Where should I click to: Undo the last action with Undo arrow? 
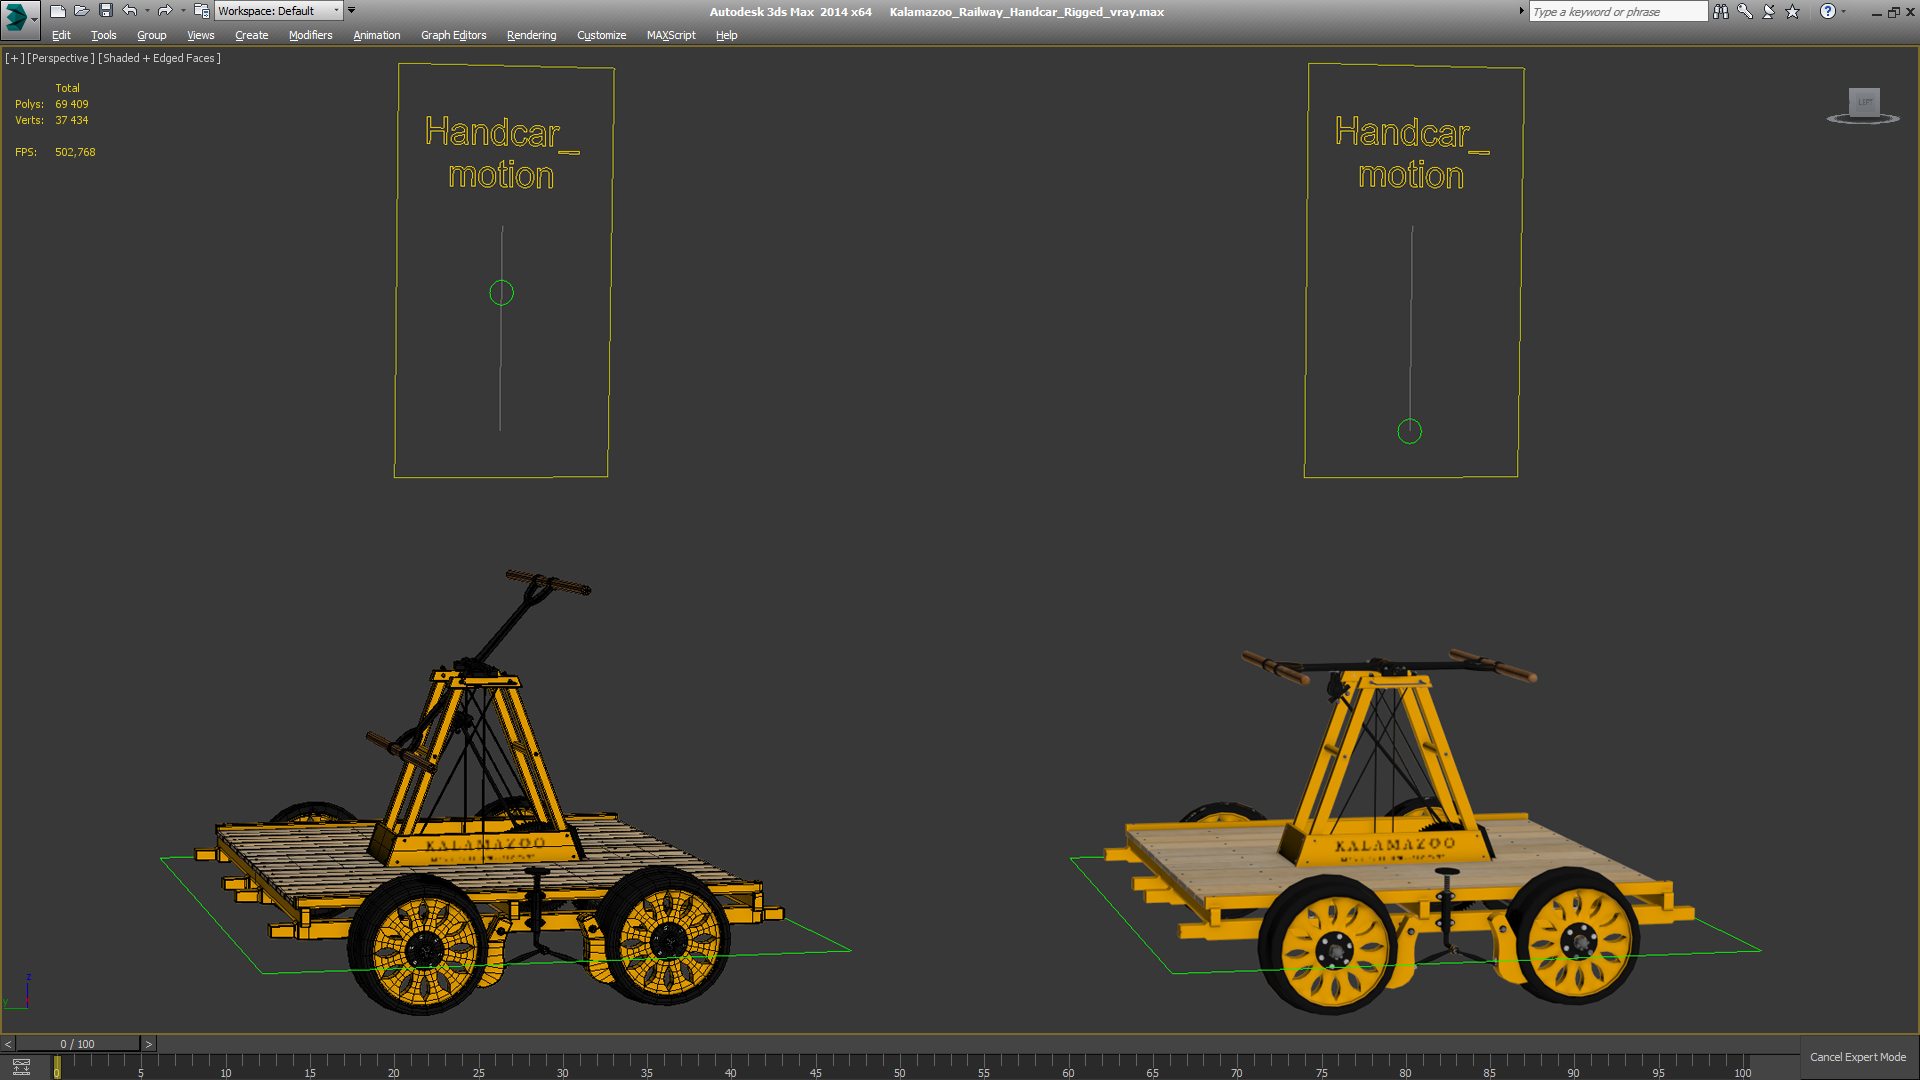(130, 11)
